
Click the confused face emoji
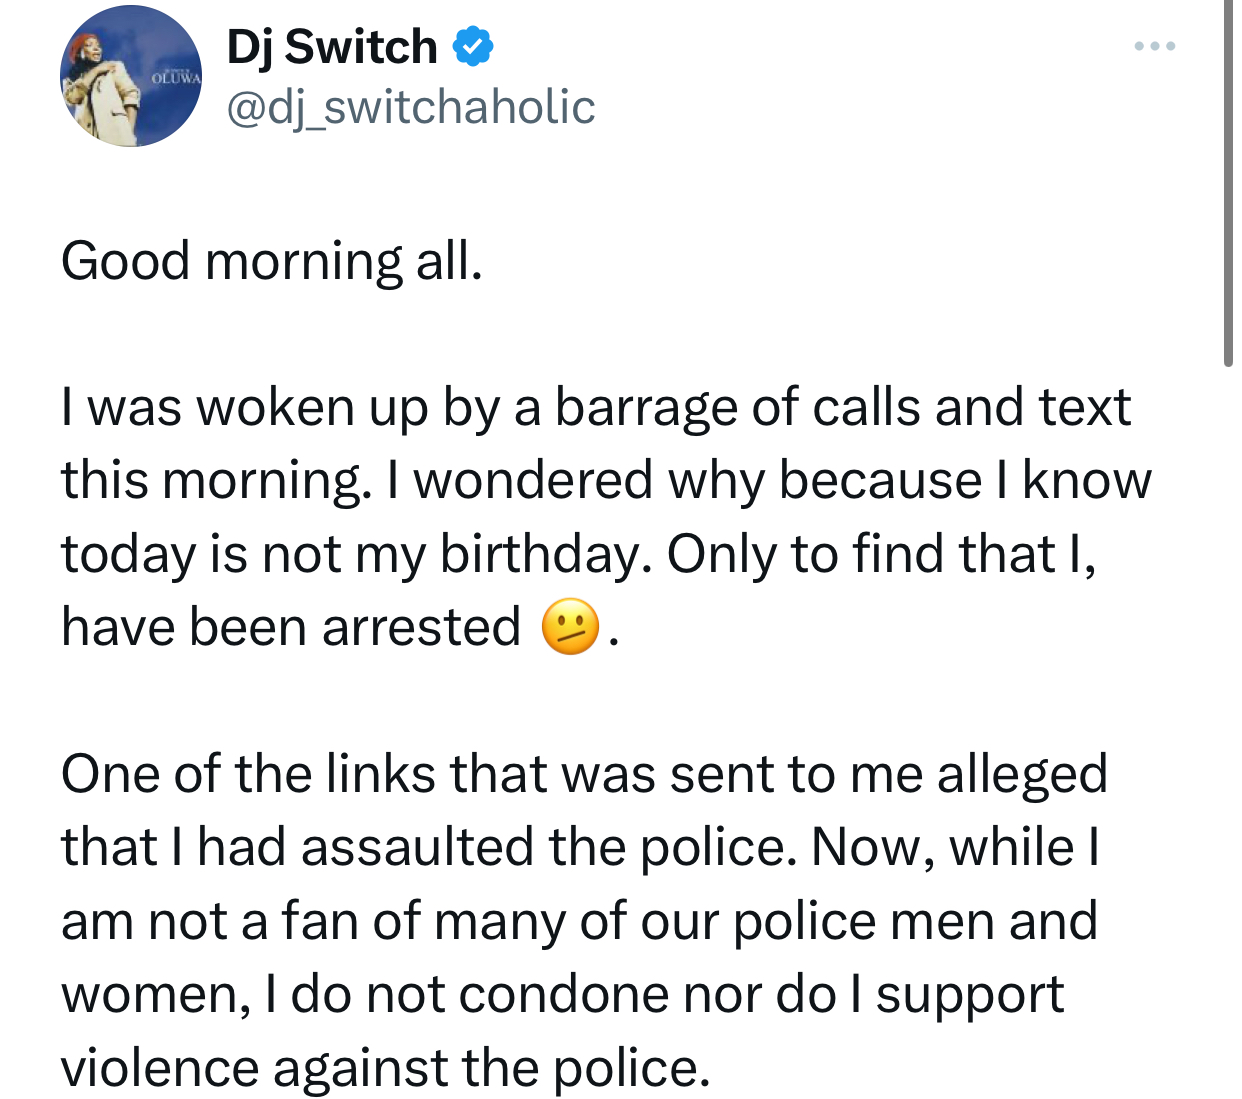coord(570,628)
